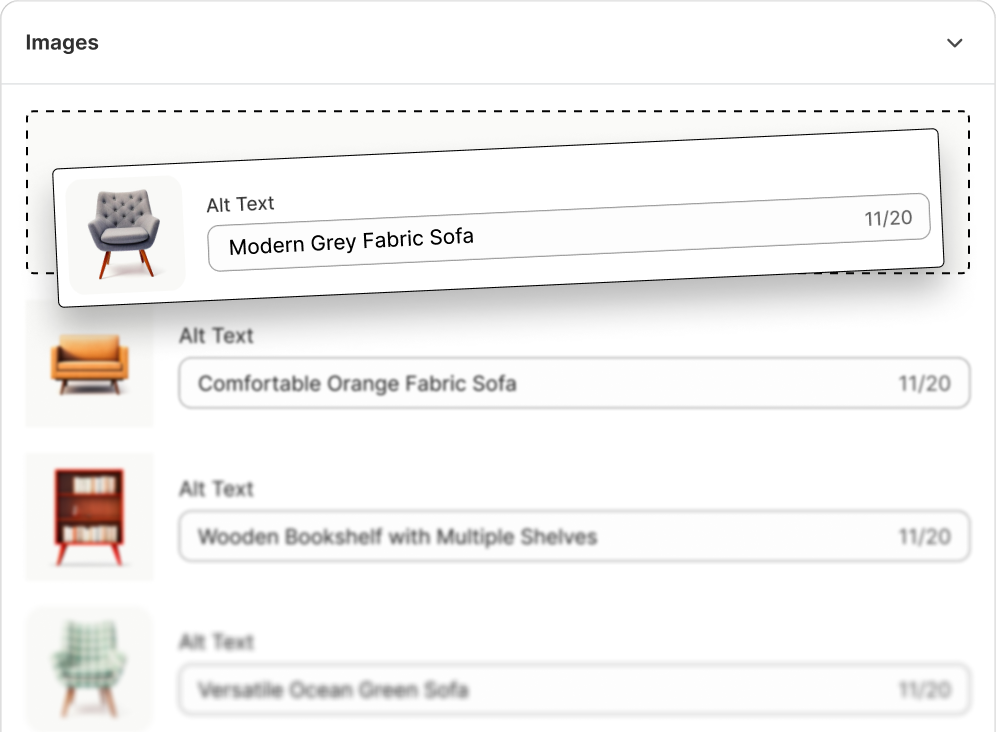Collapse the Images section chevron
The height and width of the screenshot is (732, 996).
point(955,43)
